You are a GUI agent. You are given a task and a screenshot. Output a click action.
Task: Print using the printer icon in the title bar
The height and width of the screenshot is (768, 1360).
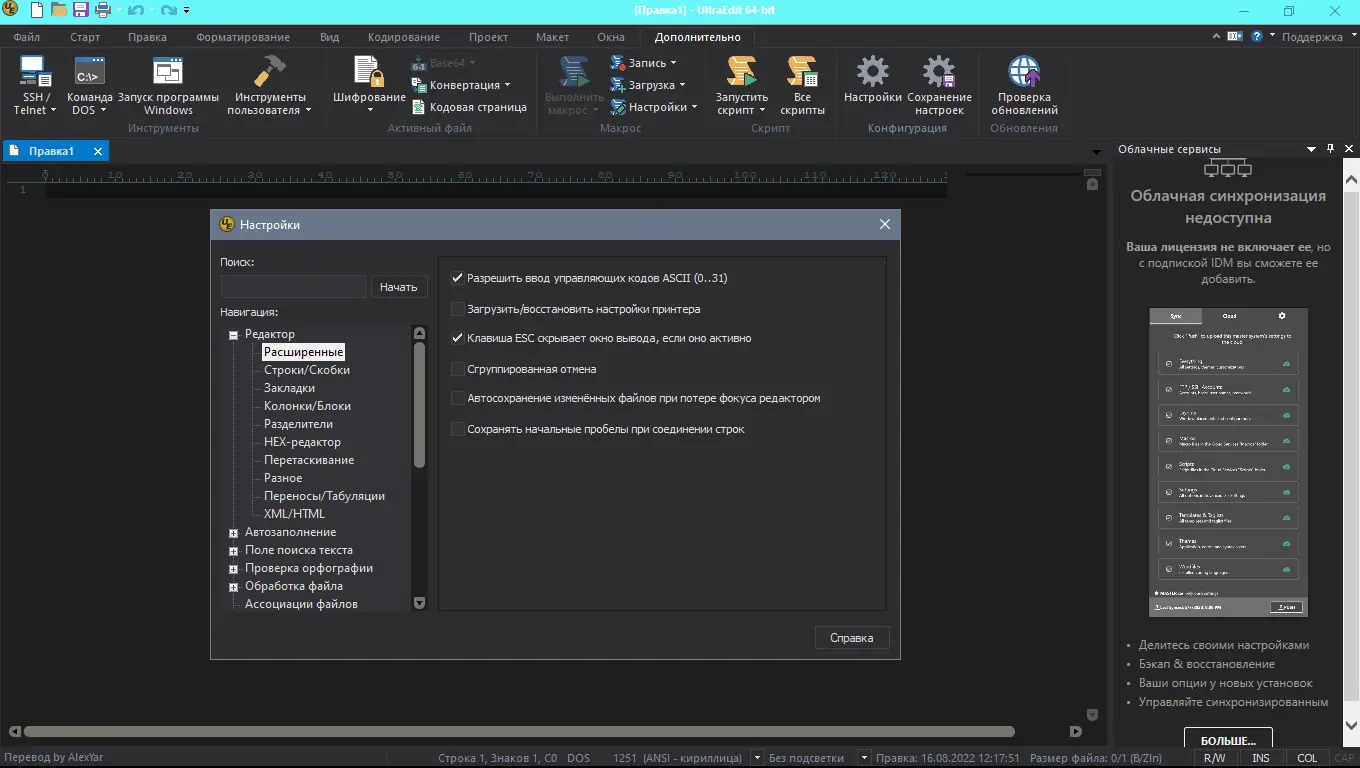point(102,11)
